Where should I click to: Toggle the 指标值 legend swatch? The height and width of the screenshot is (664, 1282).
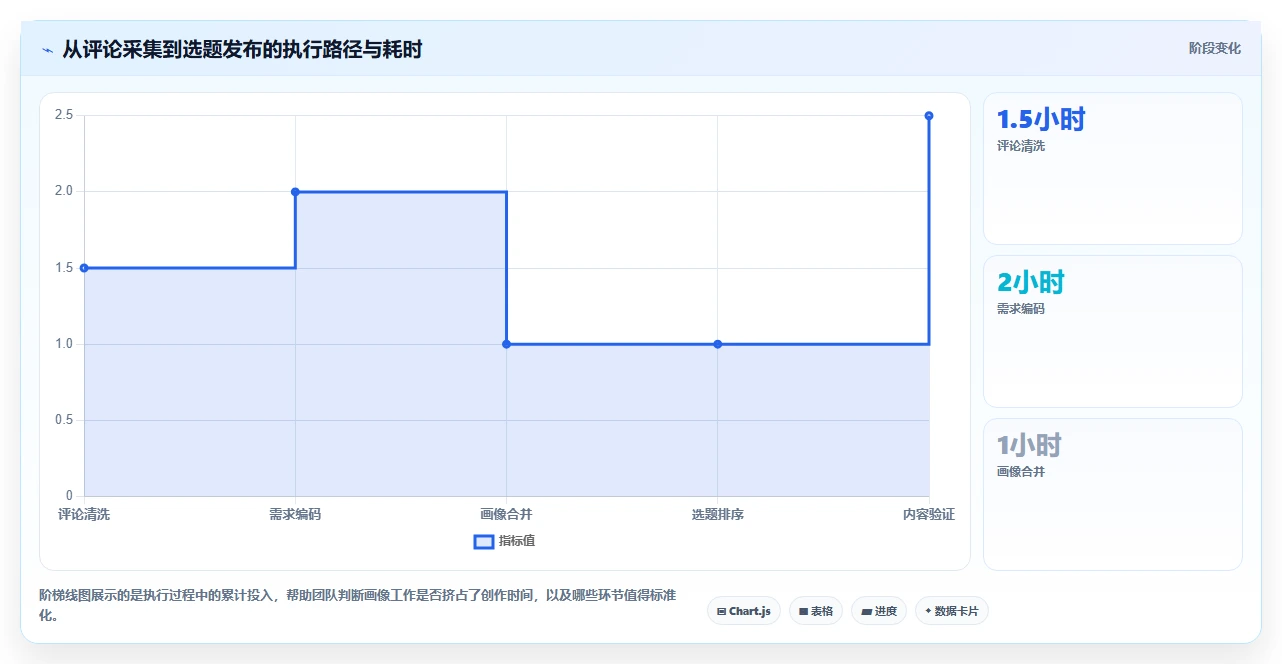[483, 541]
